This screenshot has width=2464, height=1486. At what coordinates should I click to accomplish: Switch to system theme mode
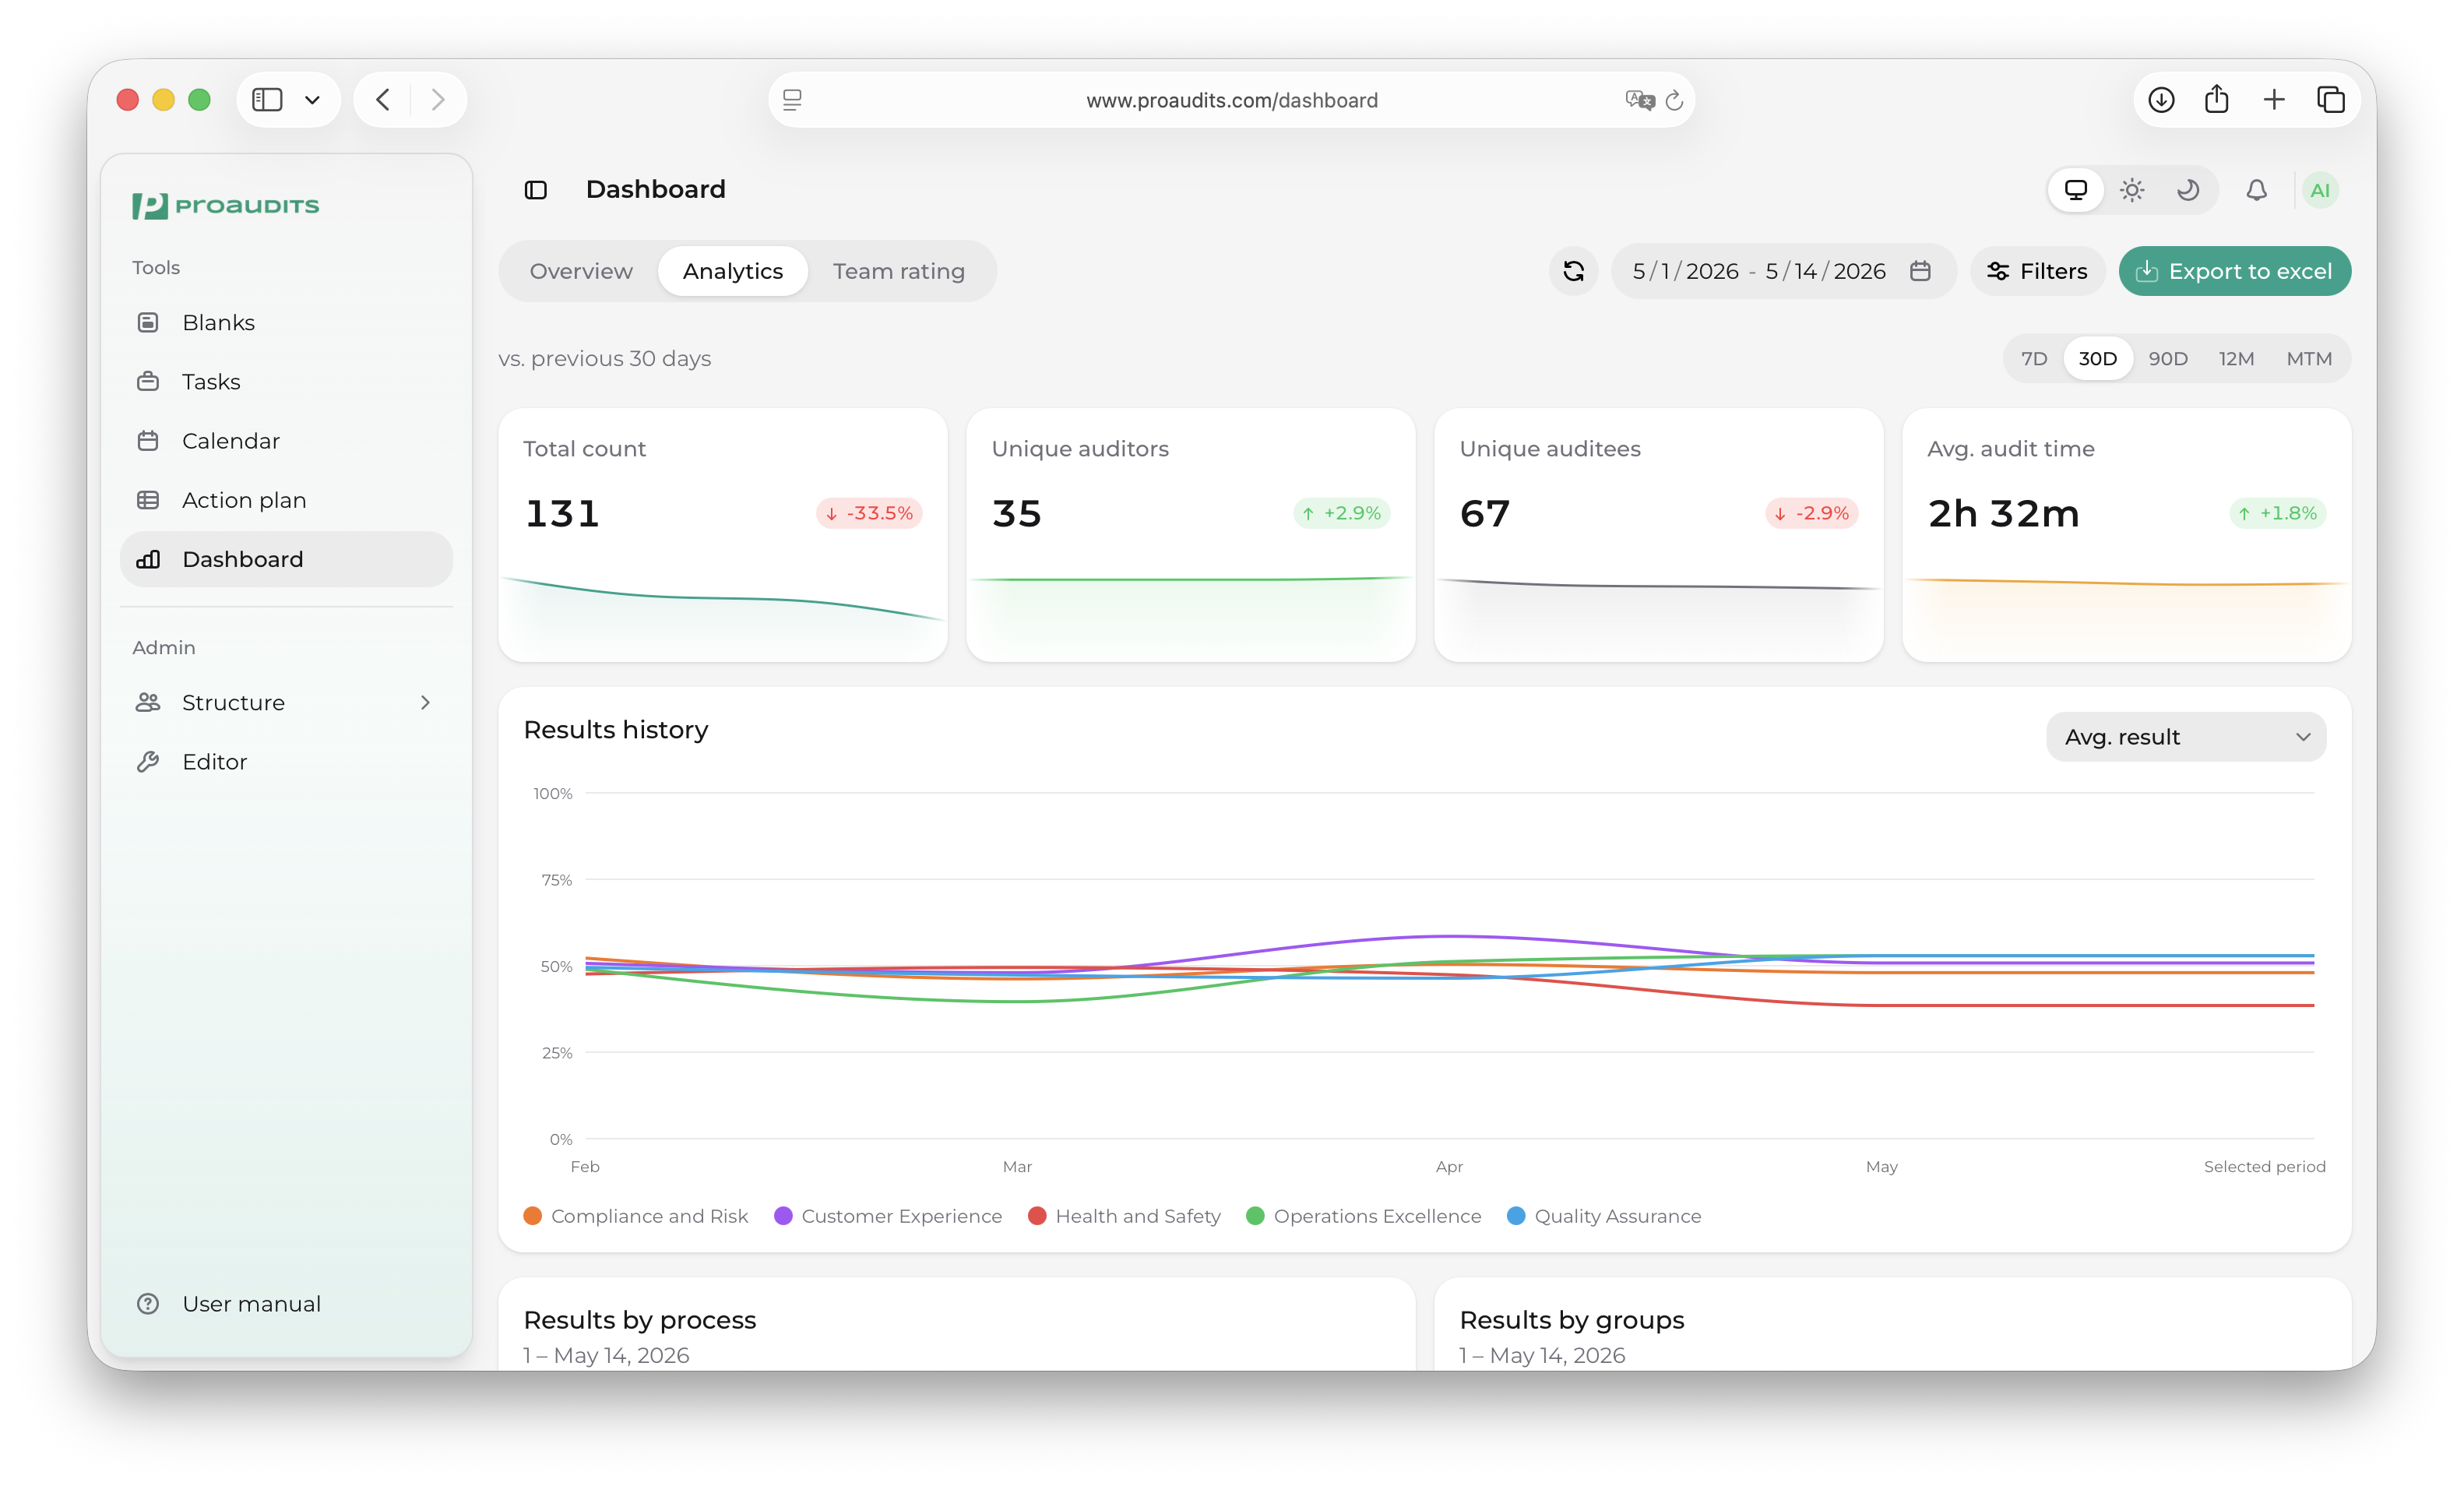click(x=2076, y=190)
